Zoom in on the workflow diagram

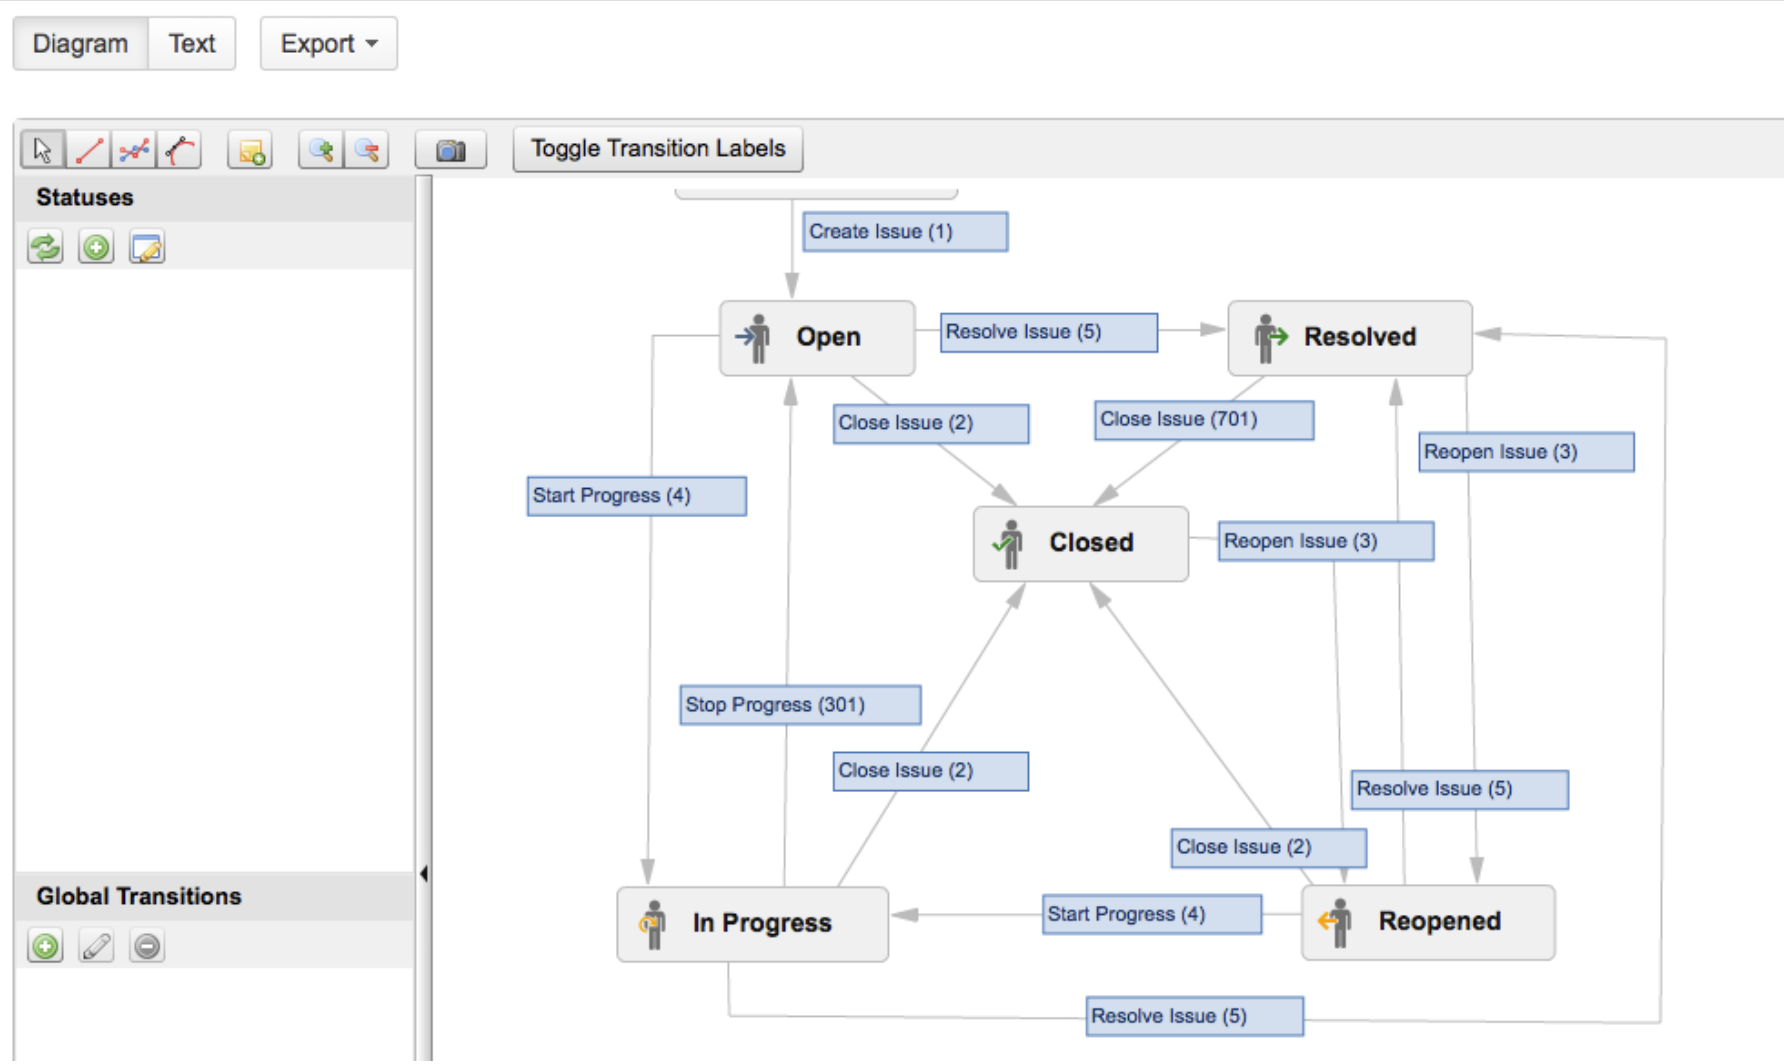click(321, 150)
